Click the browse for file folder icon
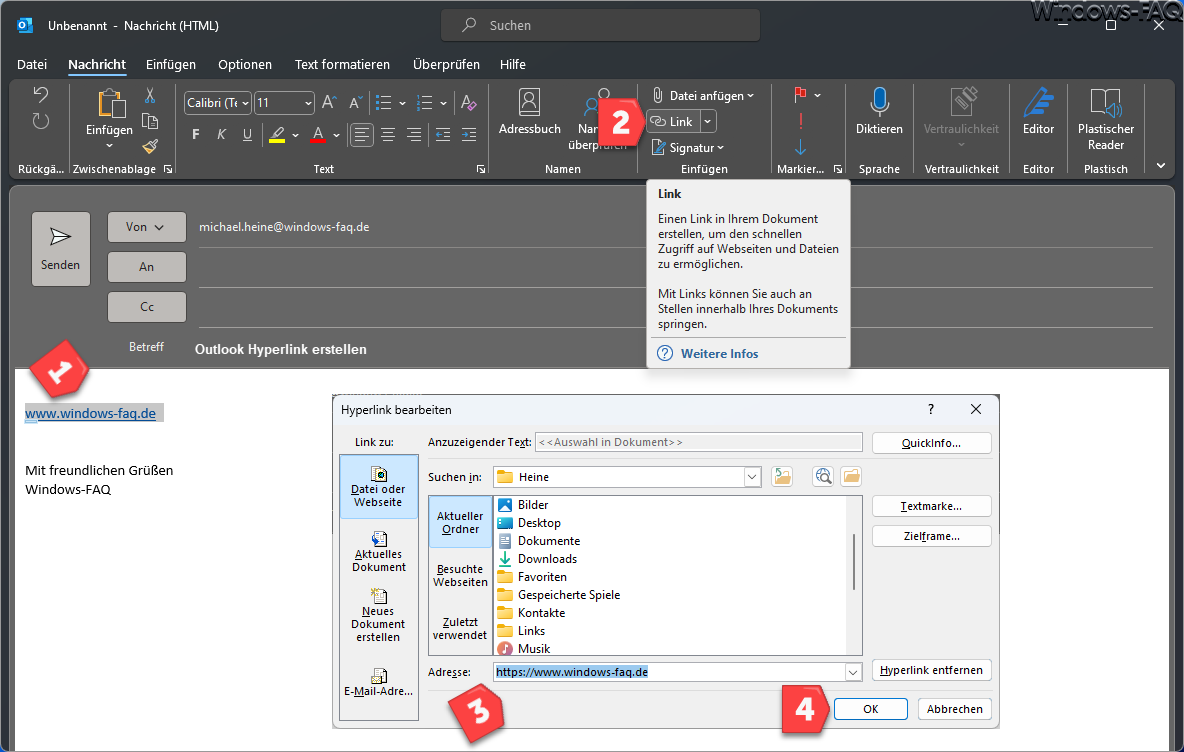 [851, 476]
